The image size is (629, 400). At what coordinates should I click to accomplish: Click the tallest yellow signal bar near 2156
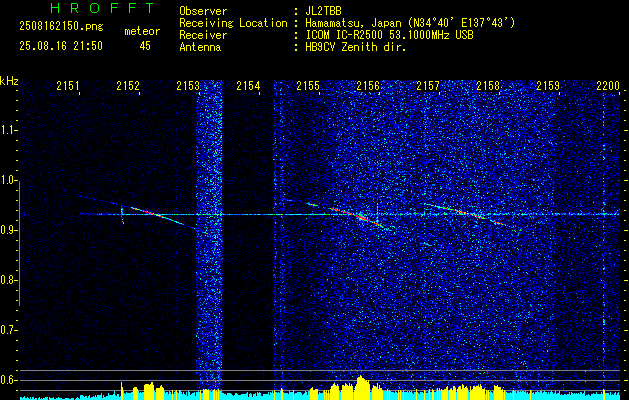tap(360, 388)
